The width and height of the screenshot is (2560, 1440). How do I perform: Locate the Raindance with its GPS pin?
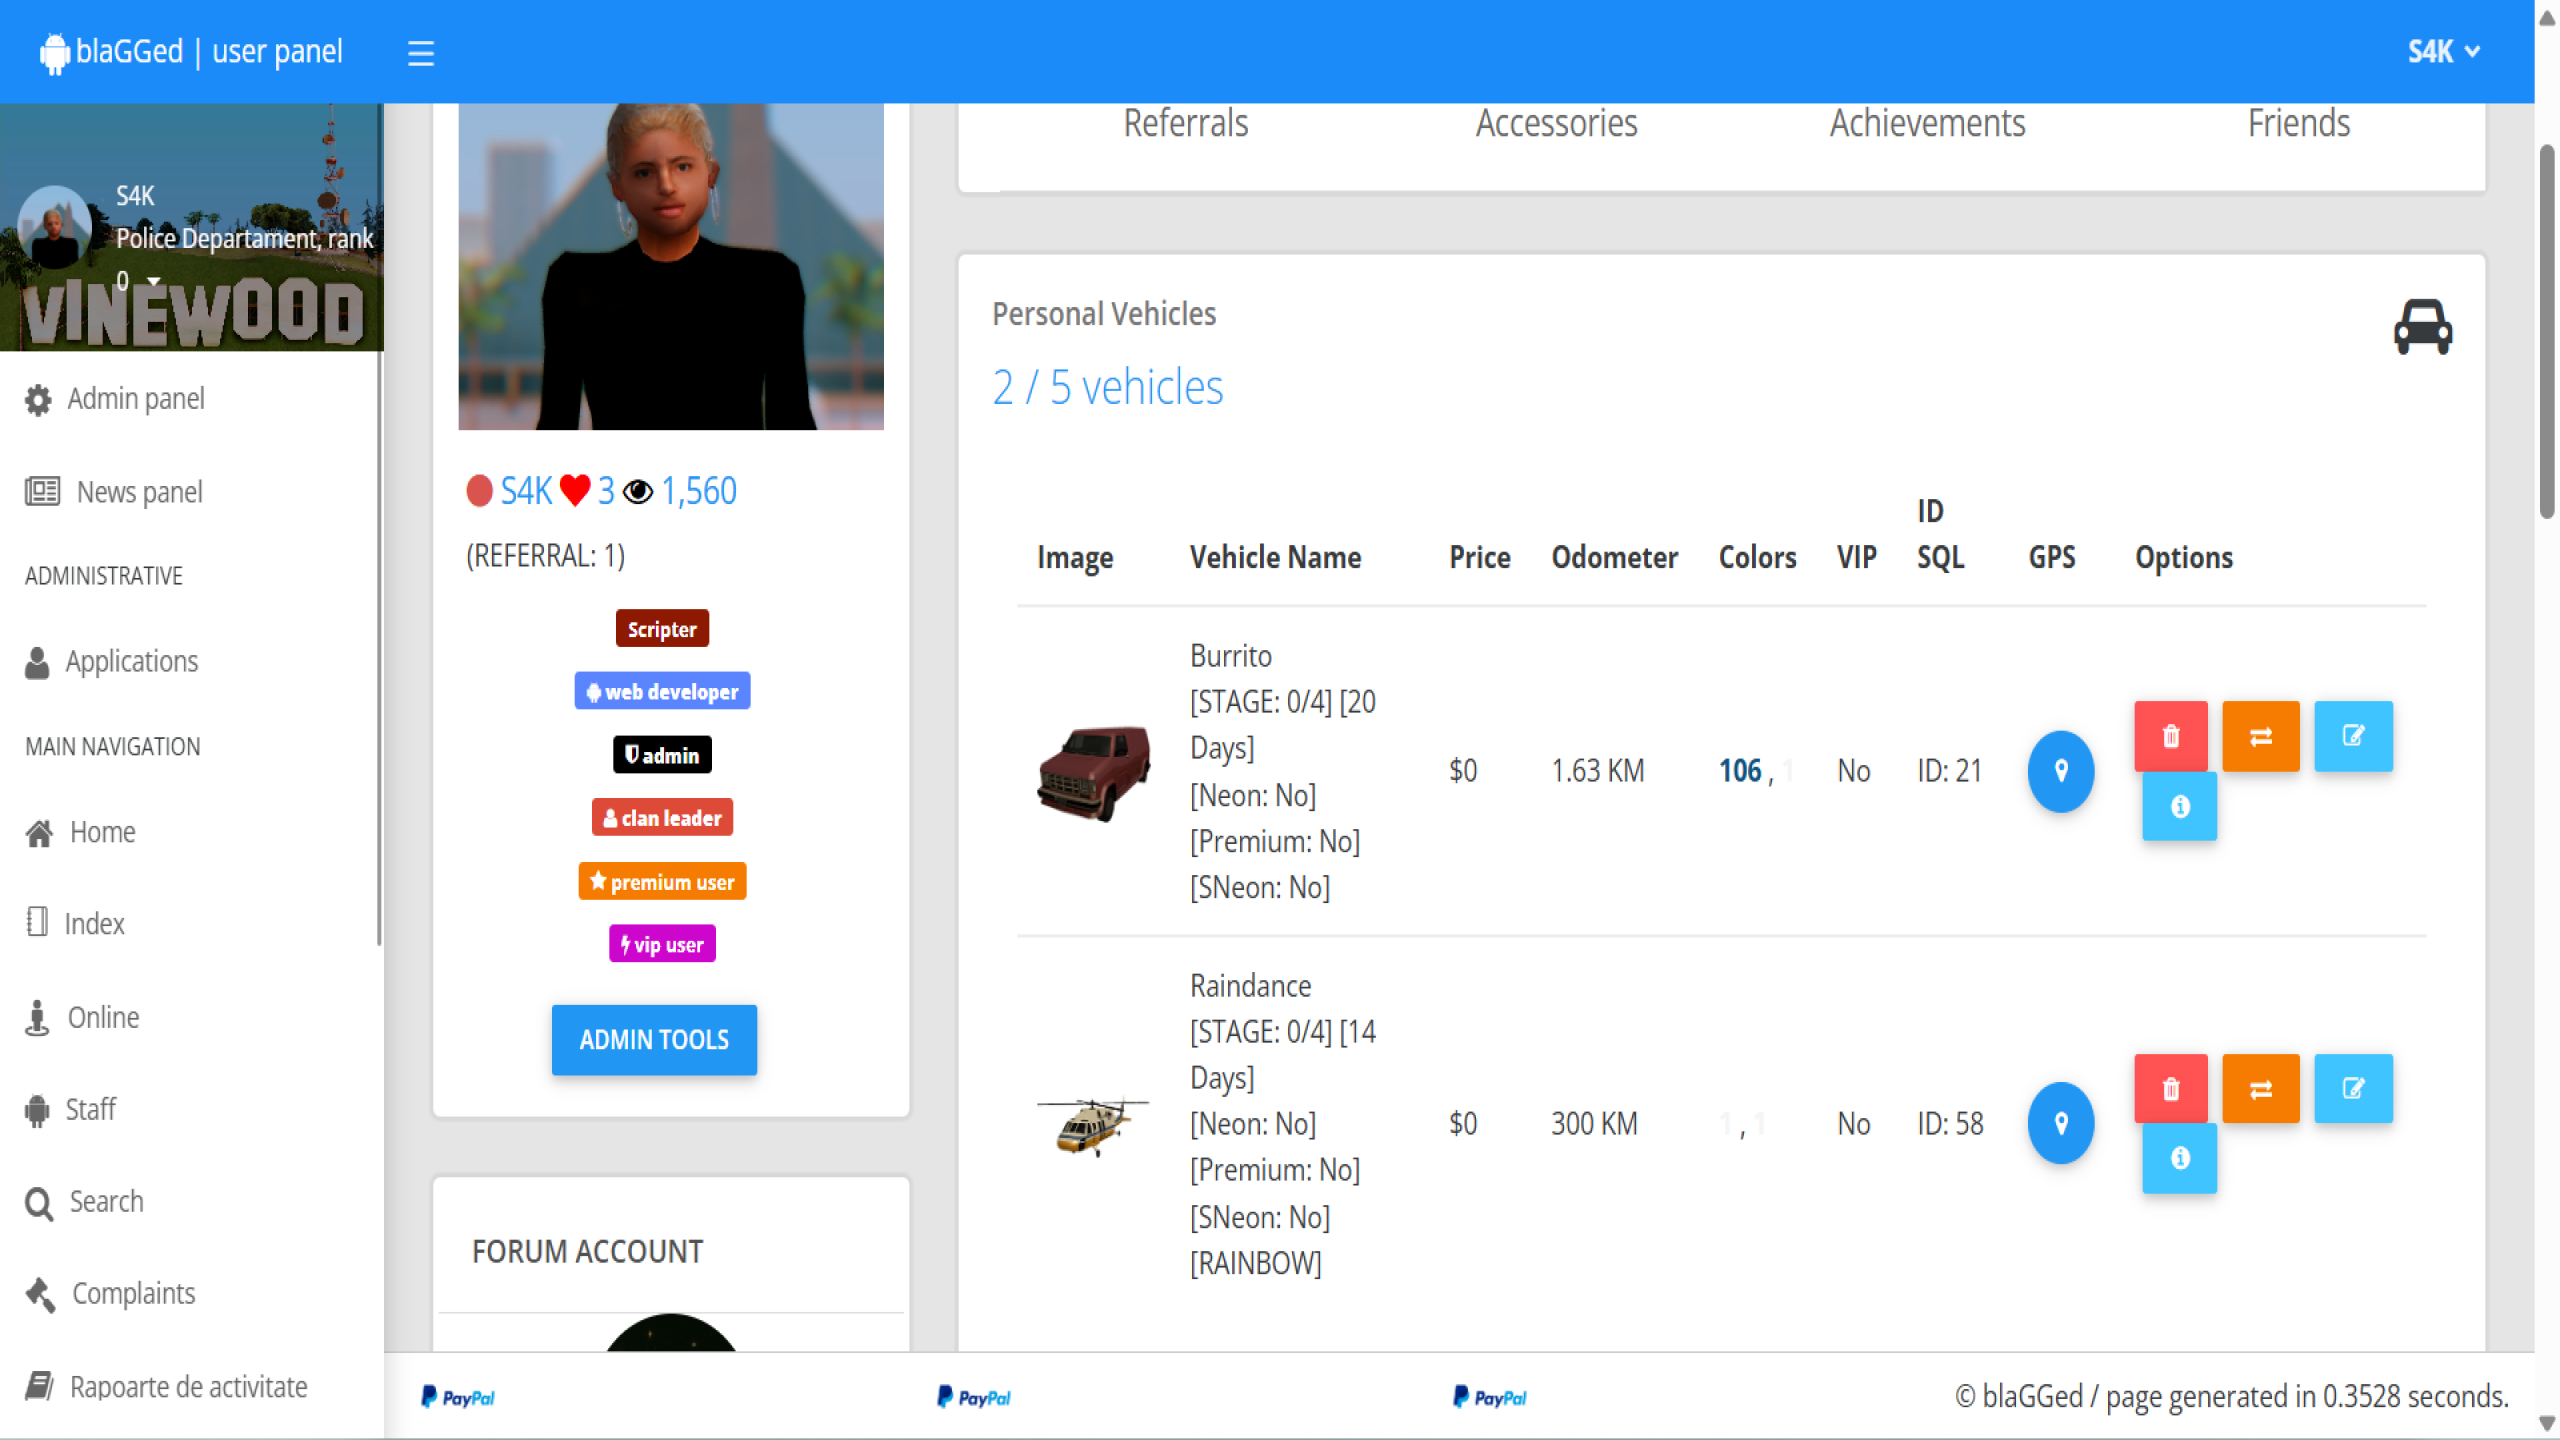[x=2060, y=1123]
